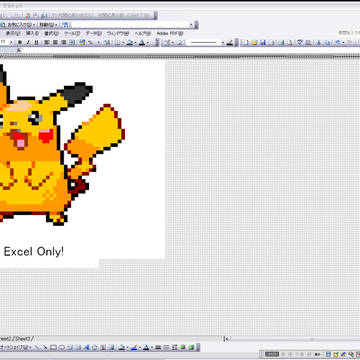Click the Undo button

coord(337,42)
